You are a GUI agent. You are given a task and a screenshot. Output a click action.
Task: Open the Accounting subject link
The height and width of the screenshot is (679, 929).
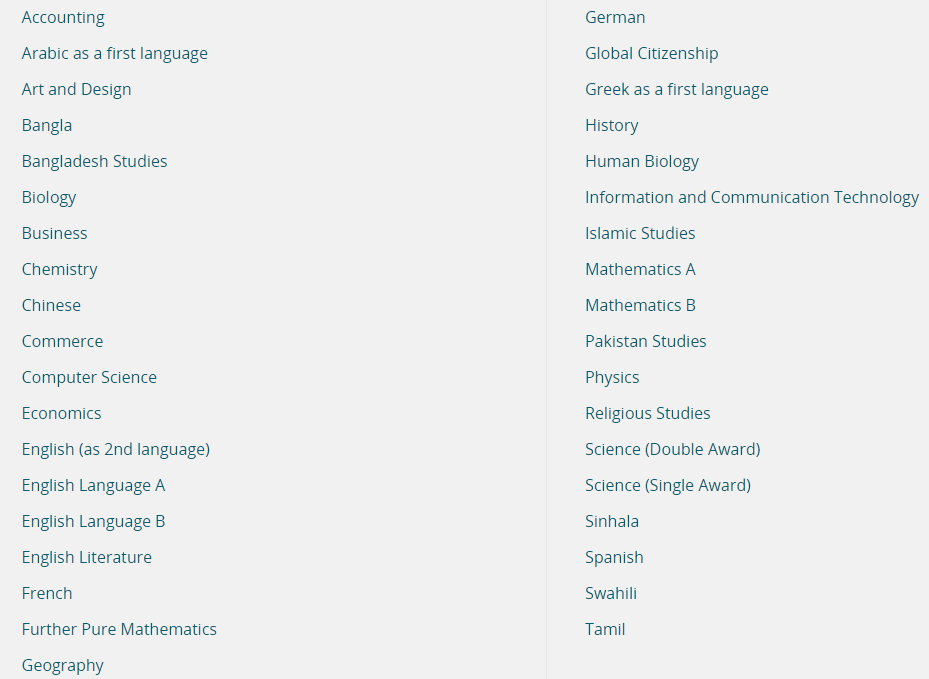(63, 18)
